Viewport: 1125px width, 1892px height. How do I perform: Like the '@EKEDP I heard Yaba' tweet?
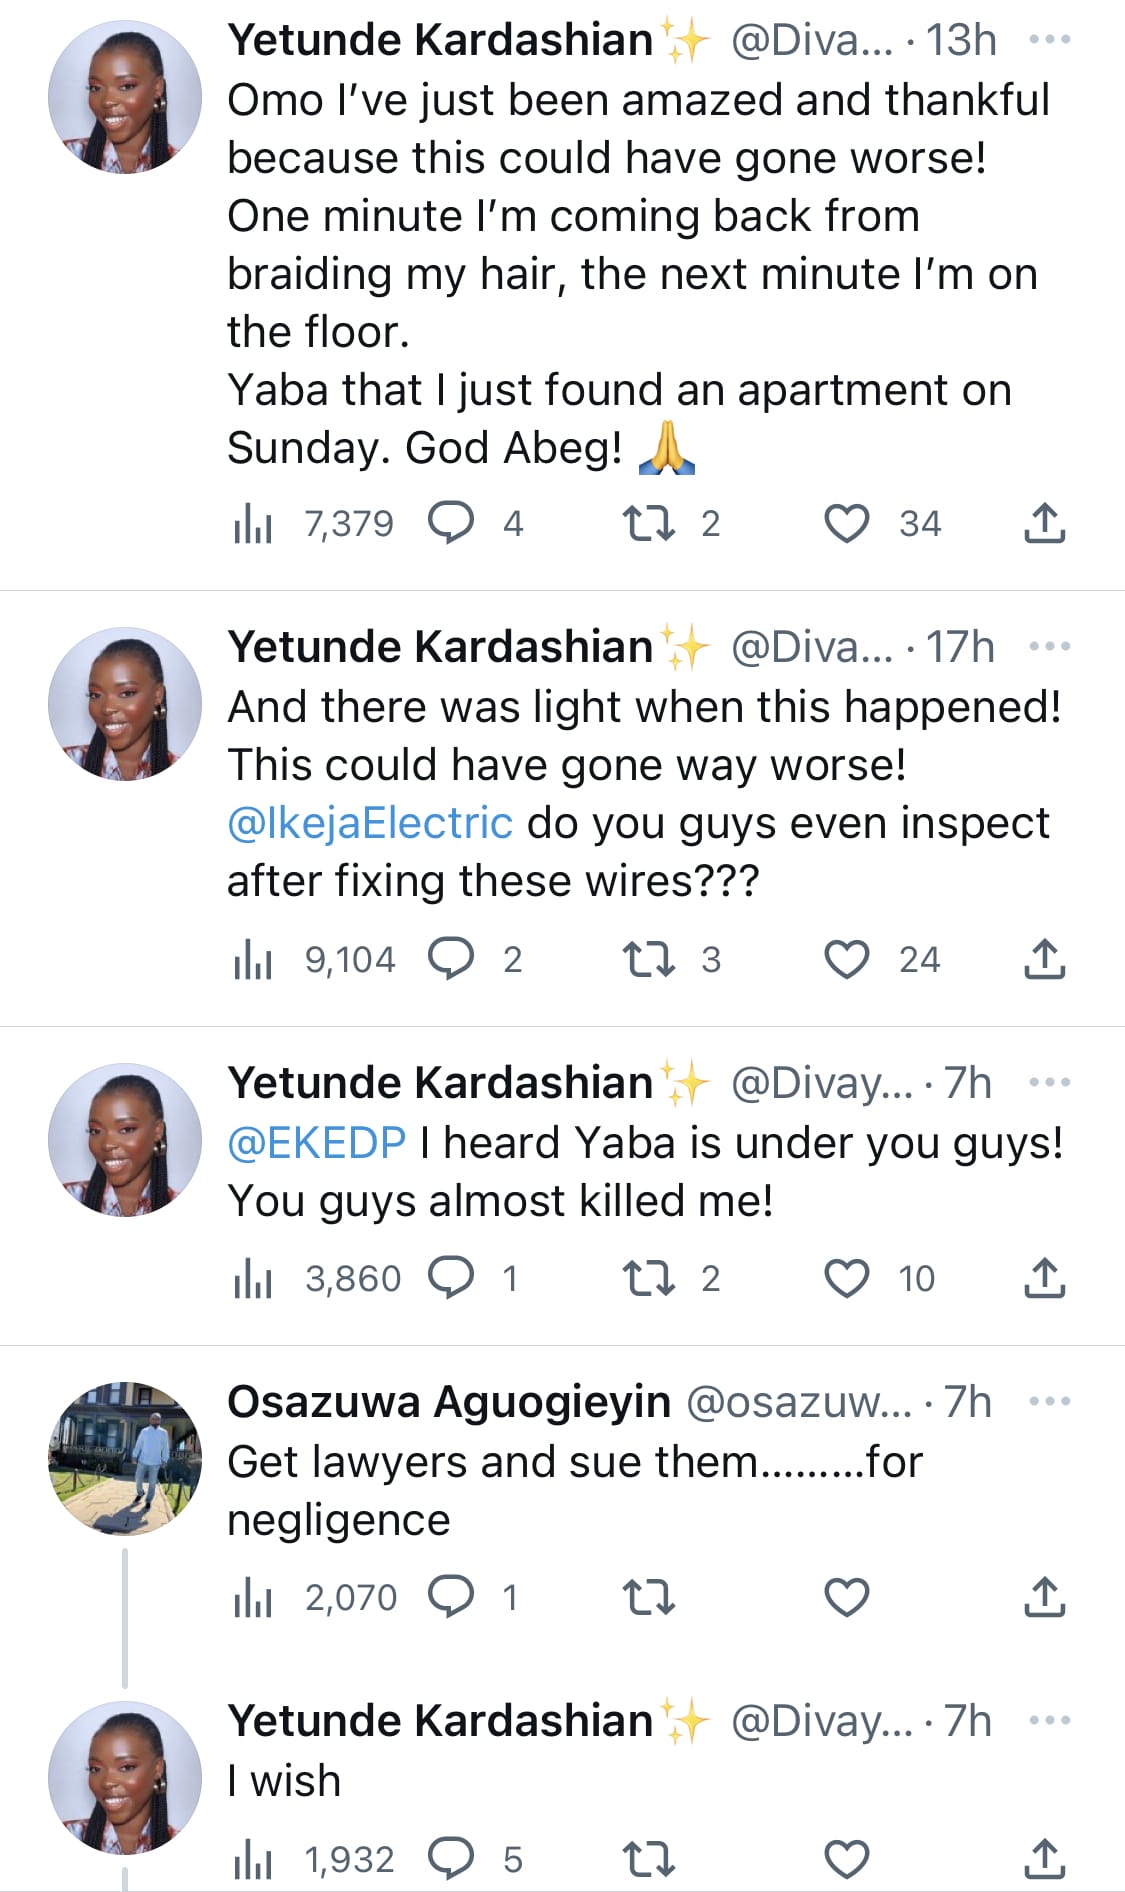[x=846, y=1278]
